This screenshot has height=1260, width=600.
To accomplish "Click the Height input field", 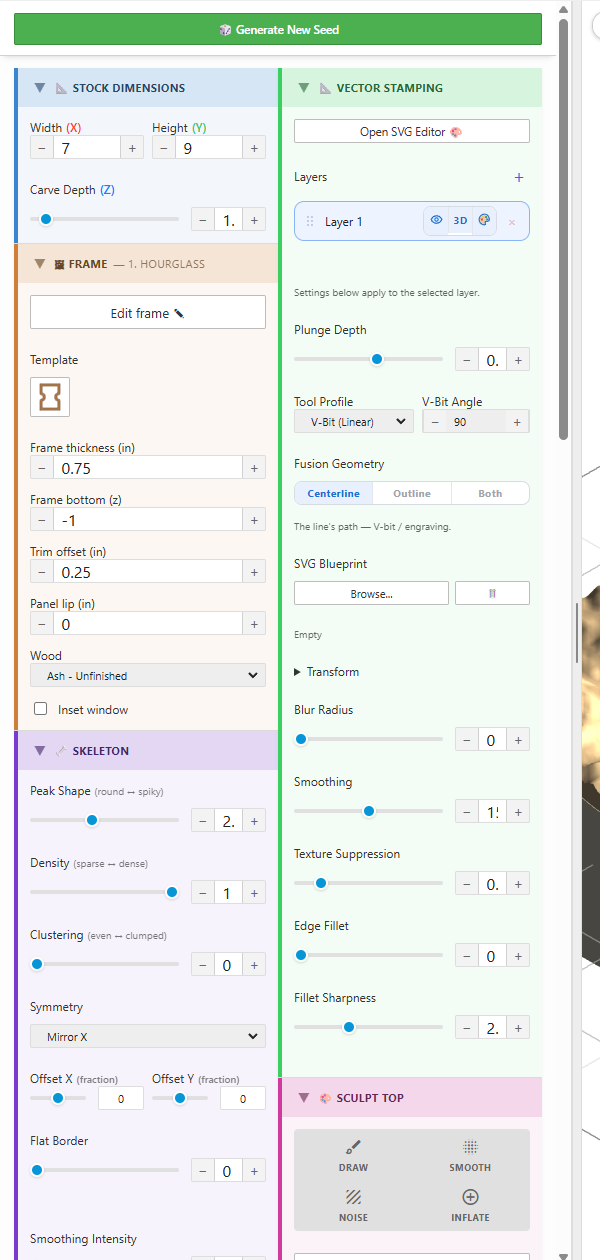I will [x=209, y=147].
